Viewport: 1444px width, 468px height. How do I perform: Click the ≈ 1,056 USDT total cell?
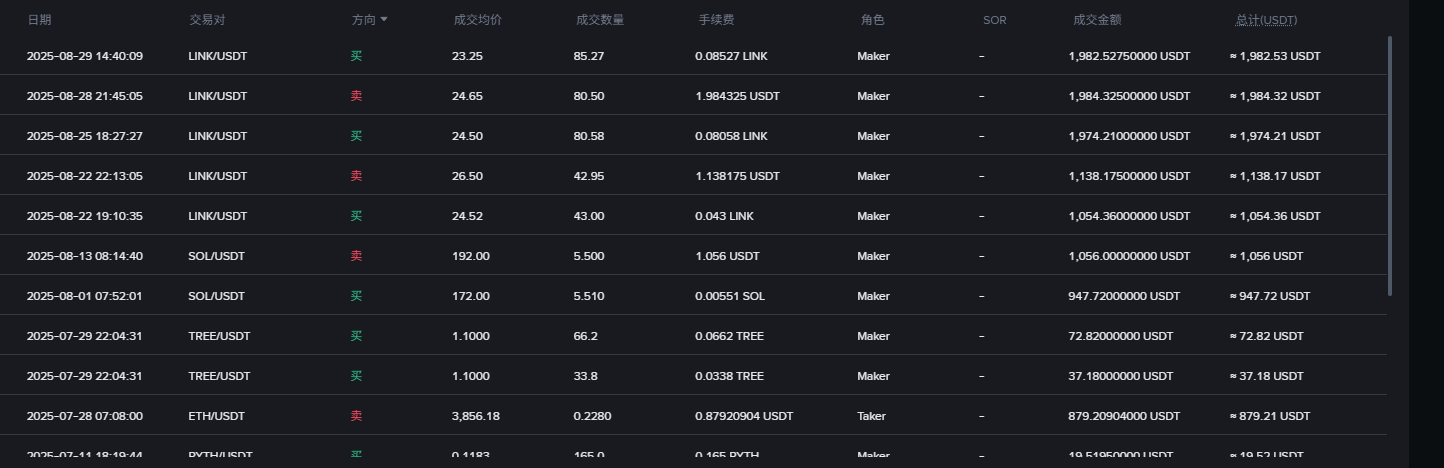pos(1266,256)
